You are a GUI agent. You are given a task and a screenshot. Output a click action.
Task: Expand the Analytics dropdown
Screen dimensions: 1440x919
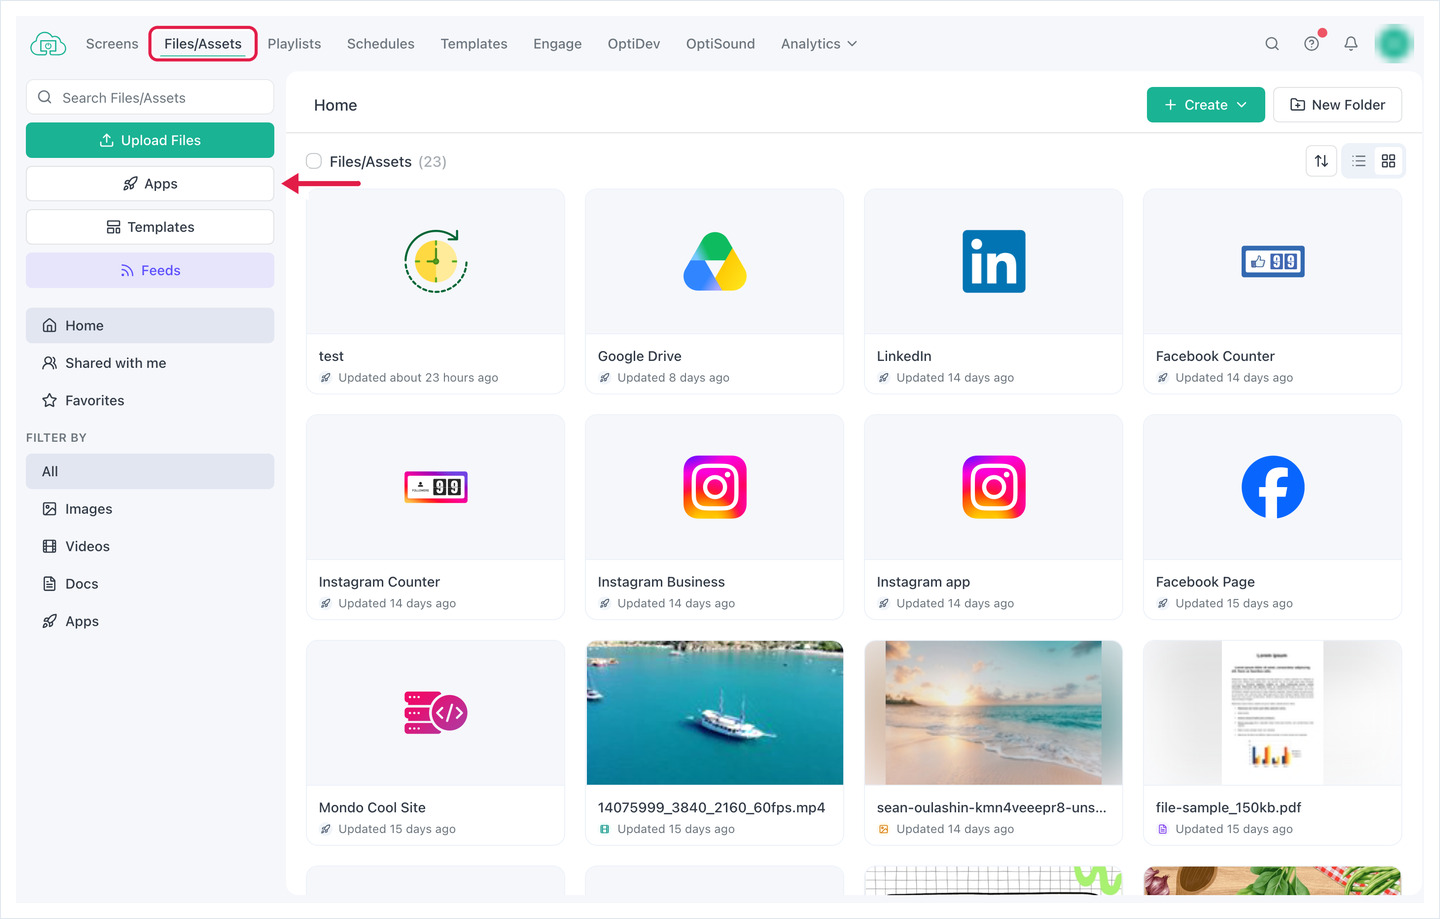819,44
